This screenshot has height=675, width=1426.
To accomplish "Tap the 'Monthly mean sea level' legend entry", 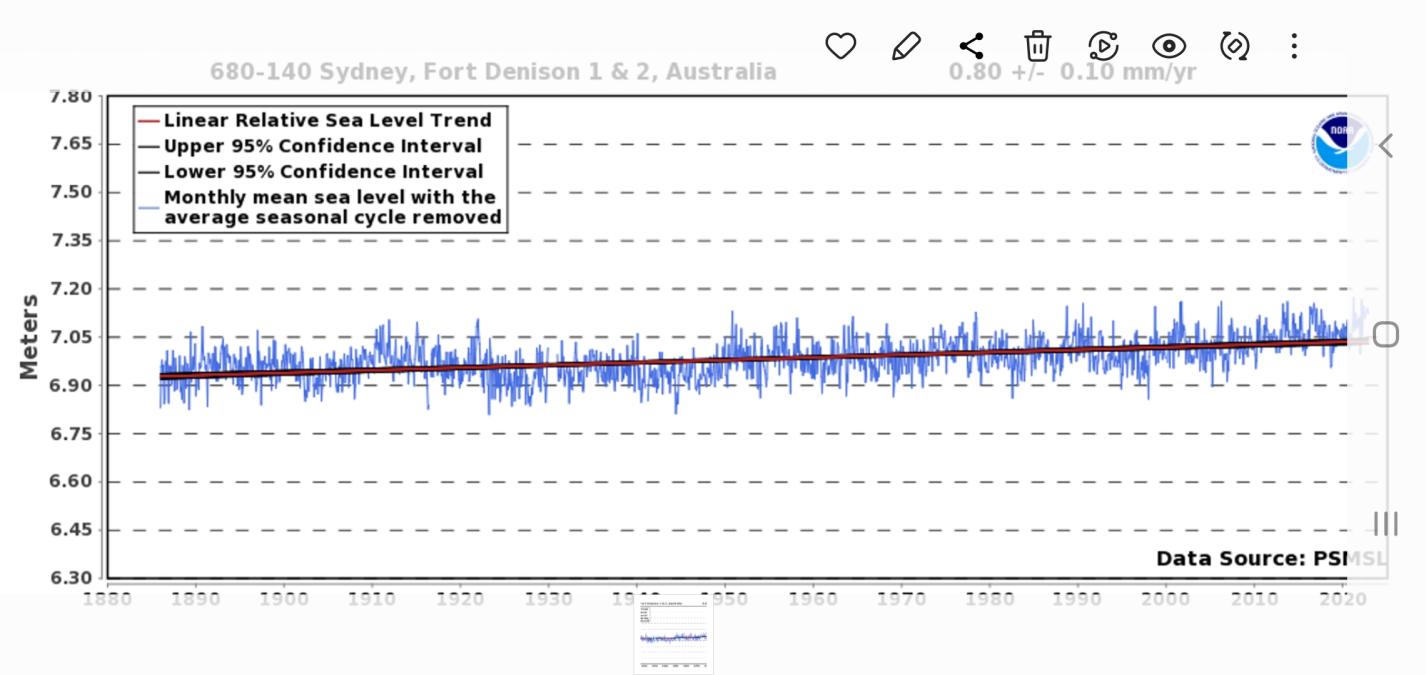I will tap(331, 207).
